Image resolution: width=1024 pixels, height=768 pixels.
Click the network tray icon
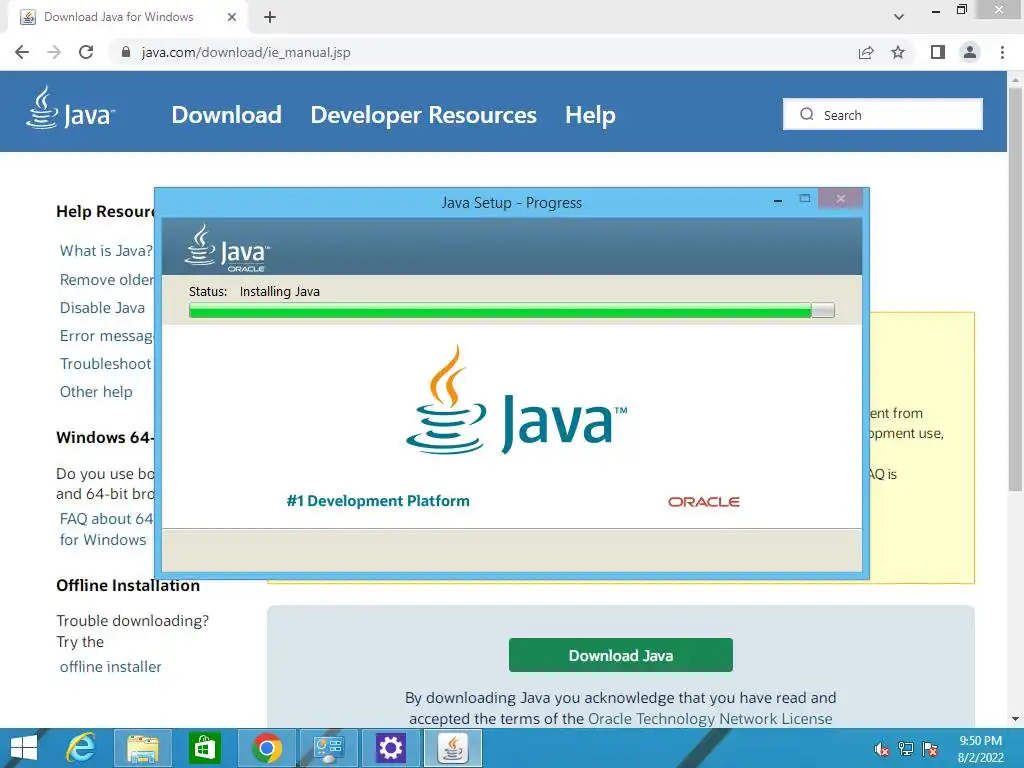click(x=906, y=749)
